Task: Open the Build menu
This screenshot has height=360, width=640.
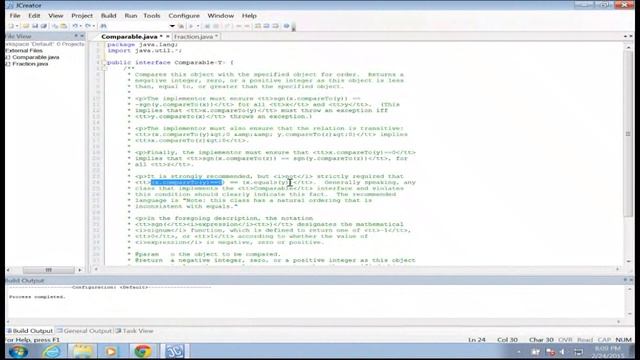Action: pos(109,16)
